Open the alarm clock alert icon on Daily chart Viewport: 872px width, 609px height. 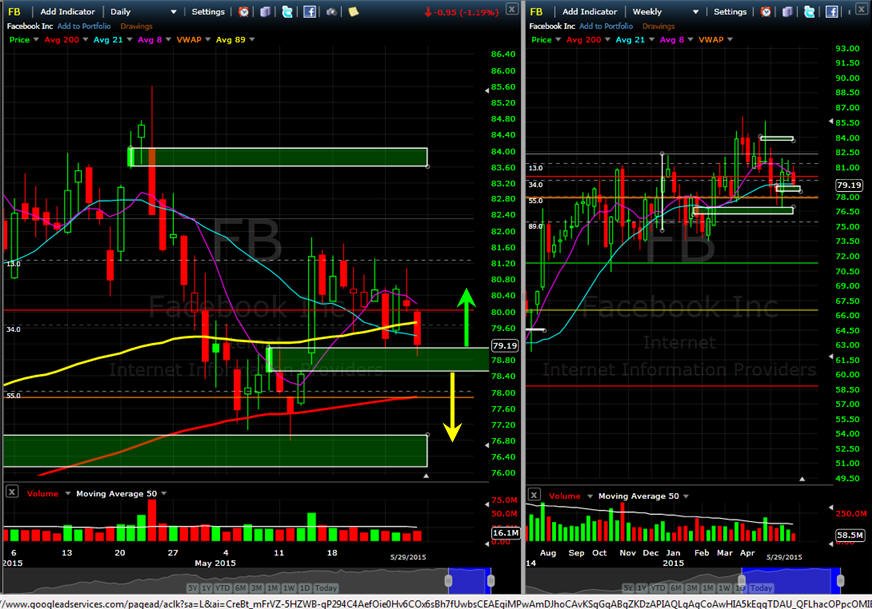coord(244,12)
